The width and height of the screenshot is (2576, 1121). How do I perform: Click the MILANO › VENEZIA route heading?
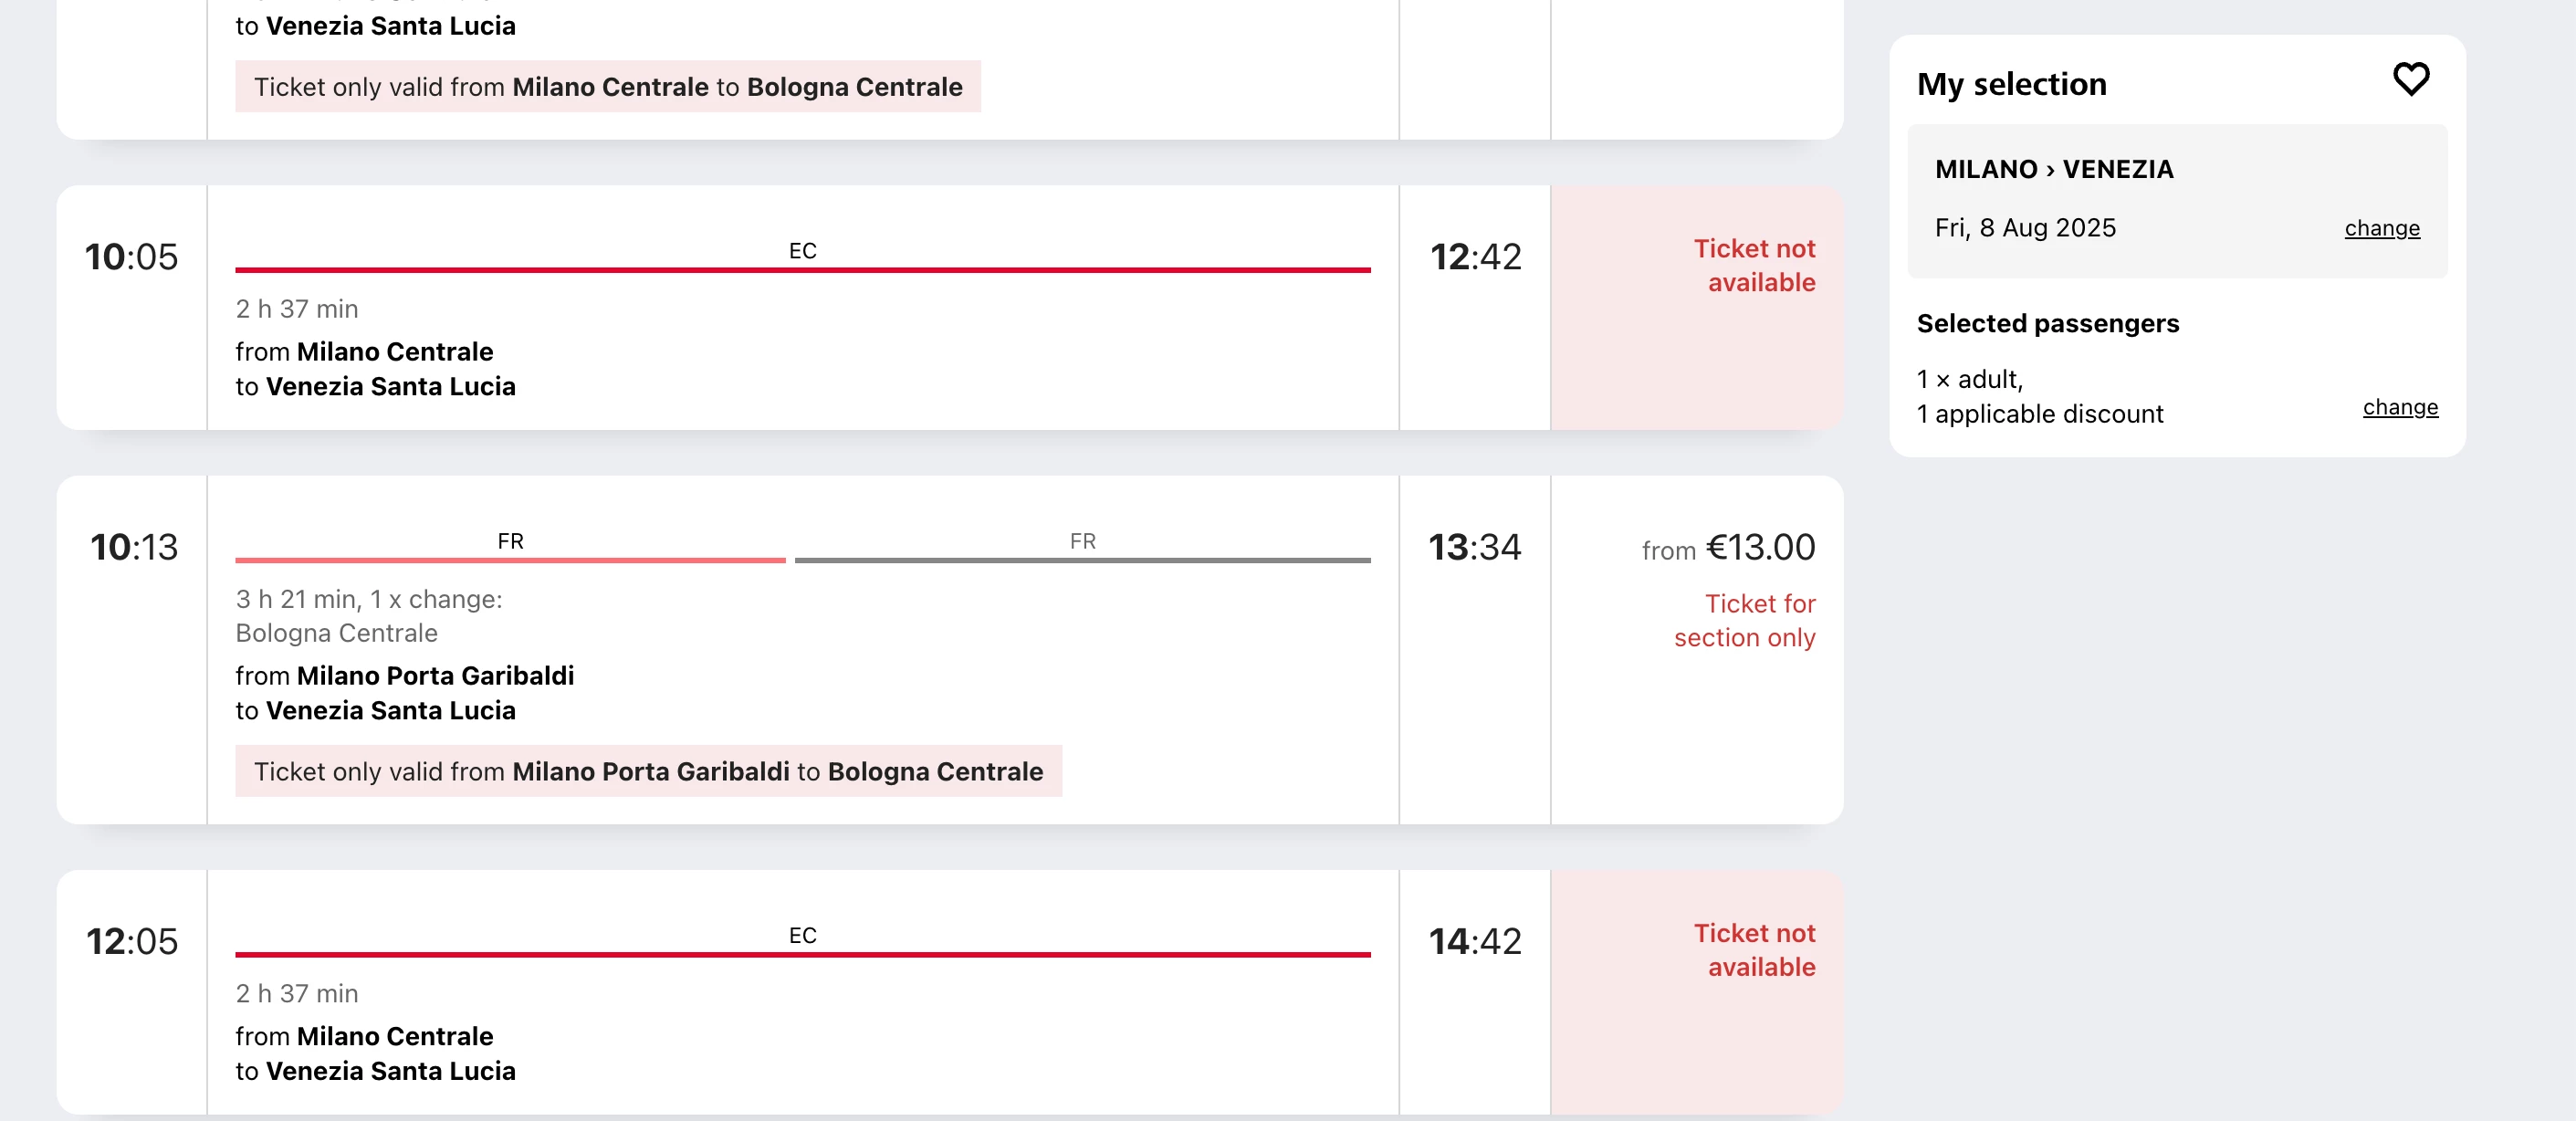coord(2054,169)
